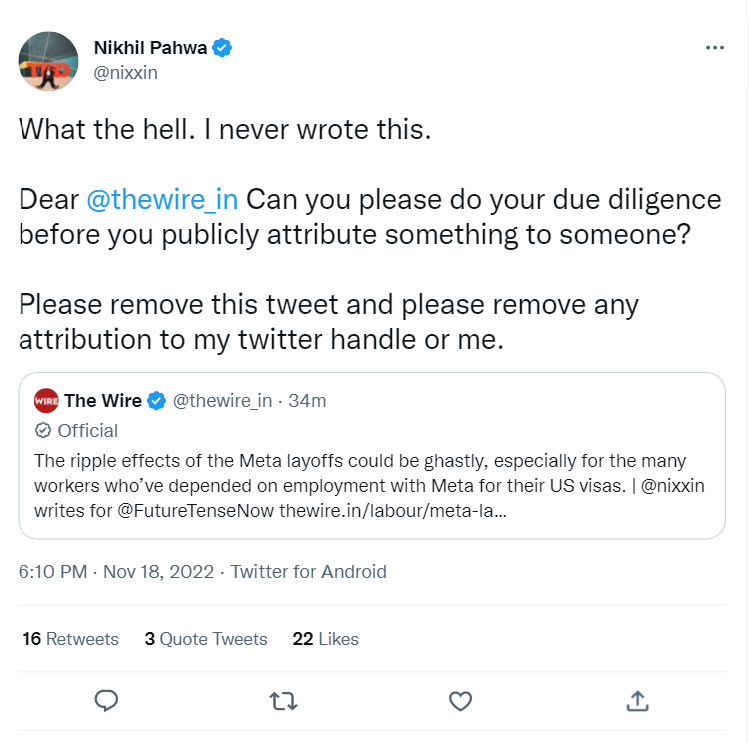This screenshot has height=743, width=749.
Task: Click the 6:10 PM Nov 18, 2022 timestamp
Action: (116, 572)
